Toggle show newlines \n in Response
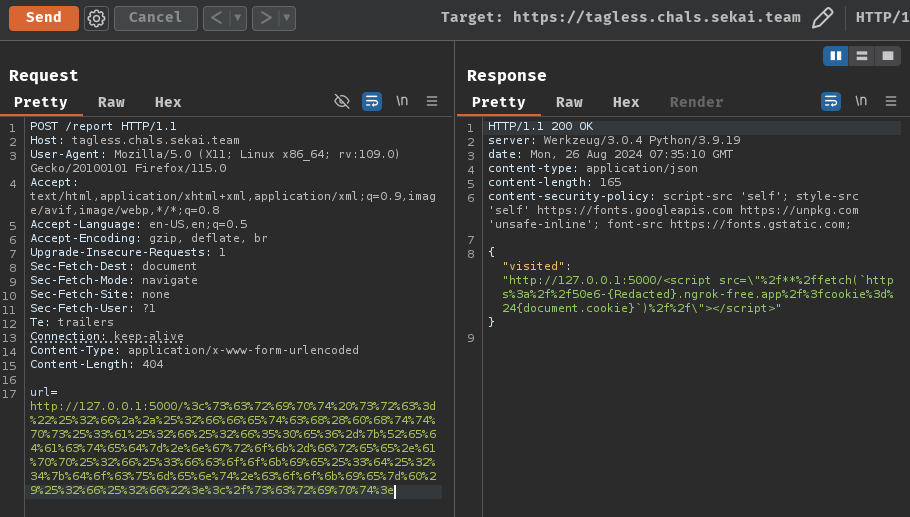Screen dimensions: 910x517 point(861,101)
